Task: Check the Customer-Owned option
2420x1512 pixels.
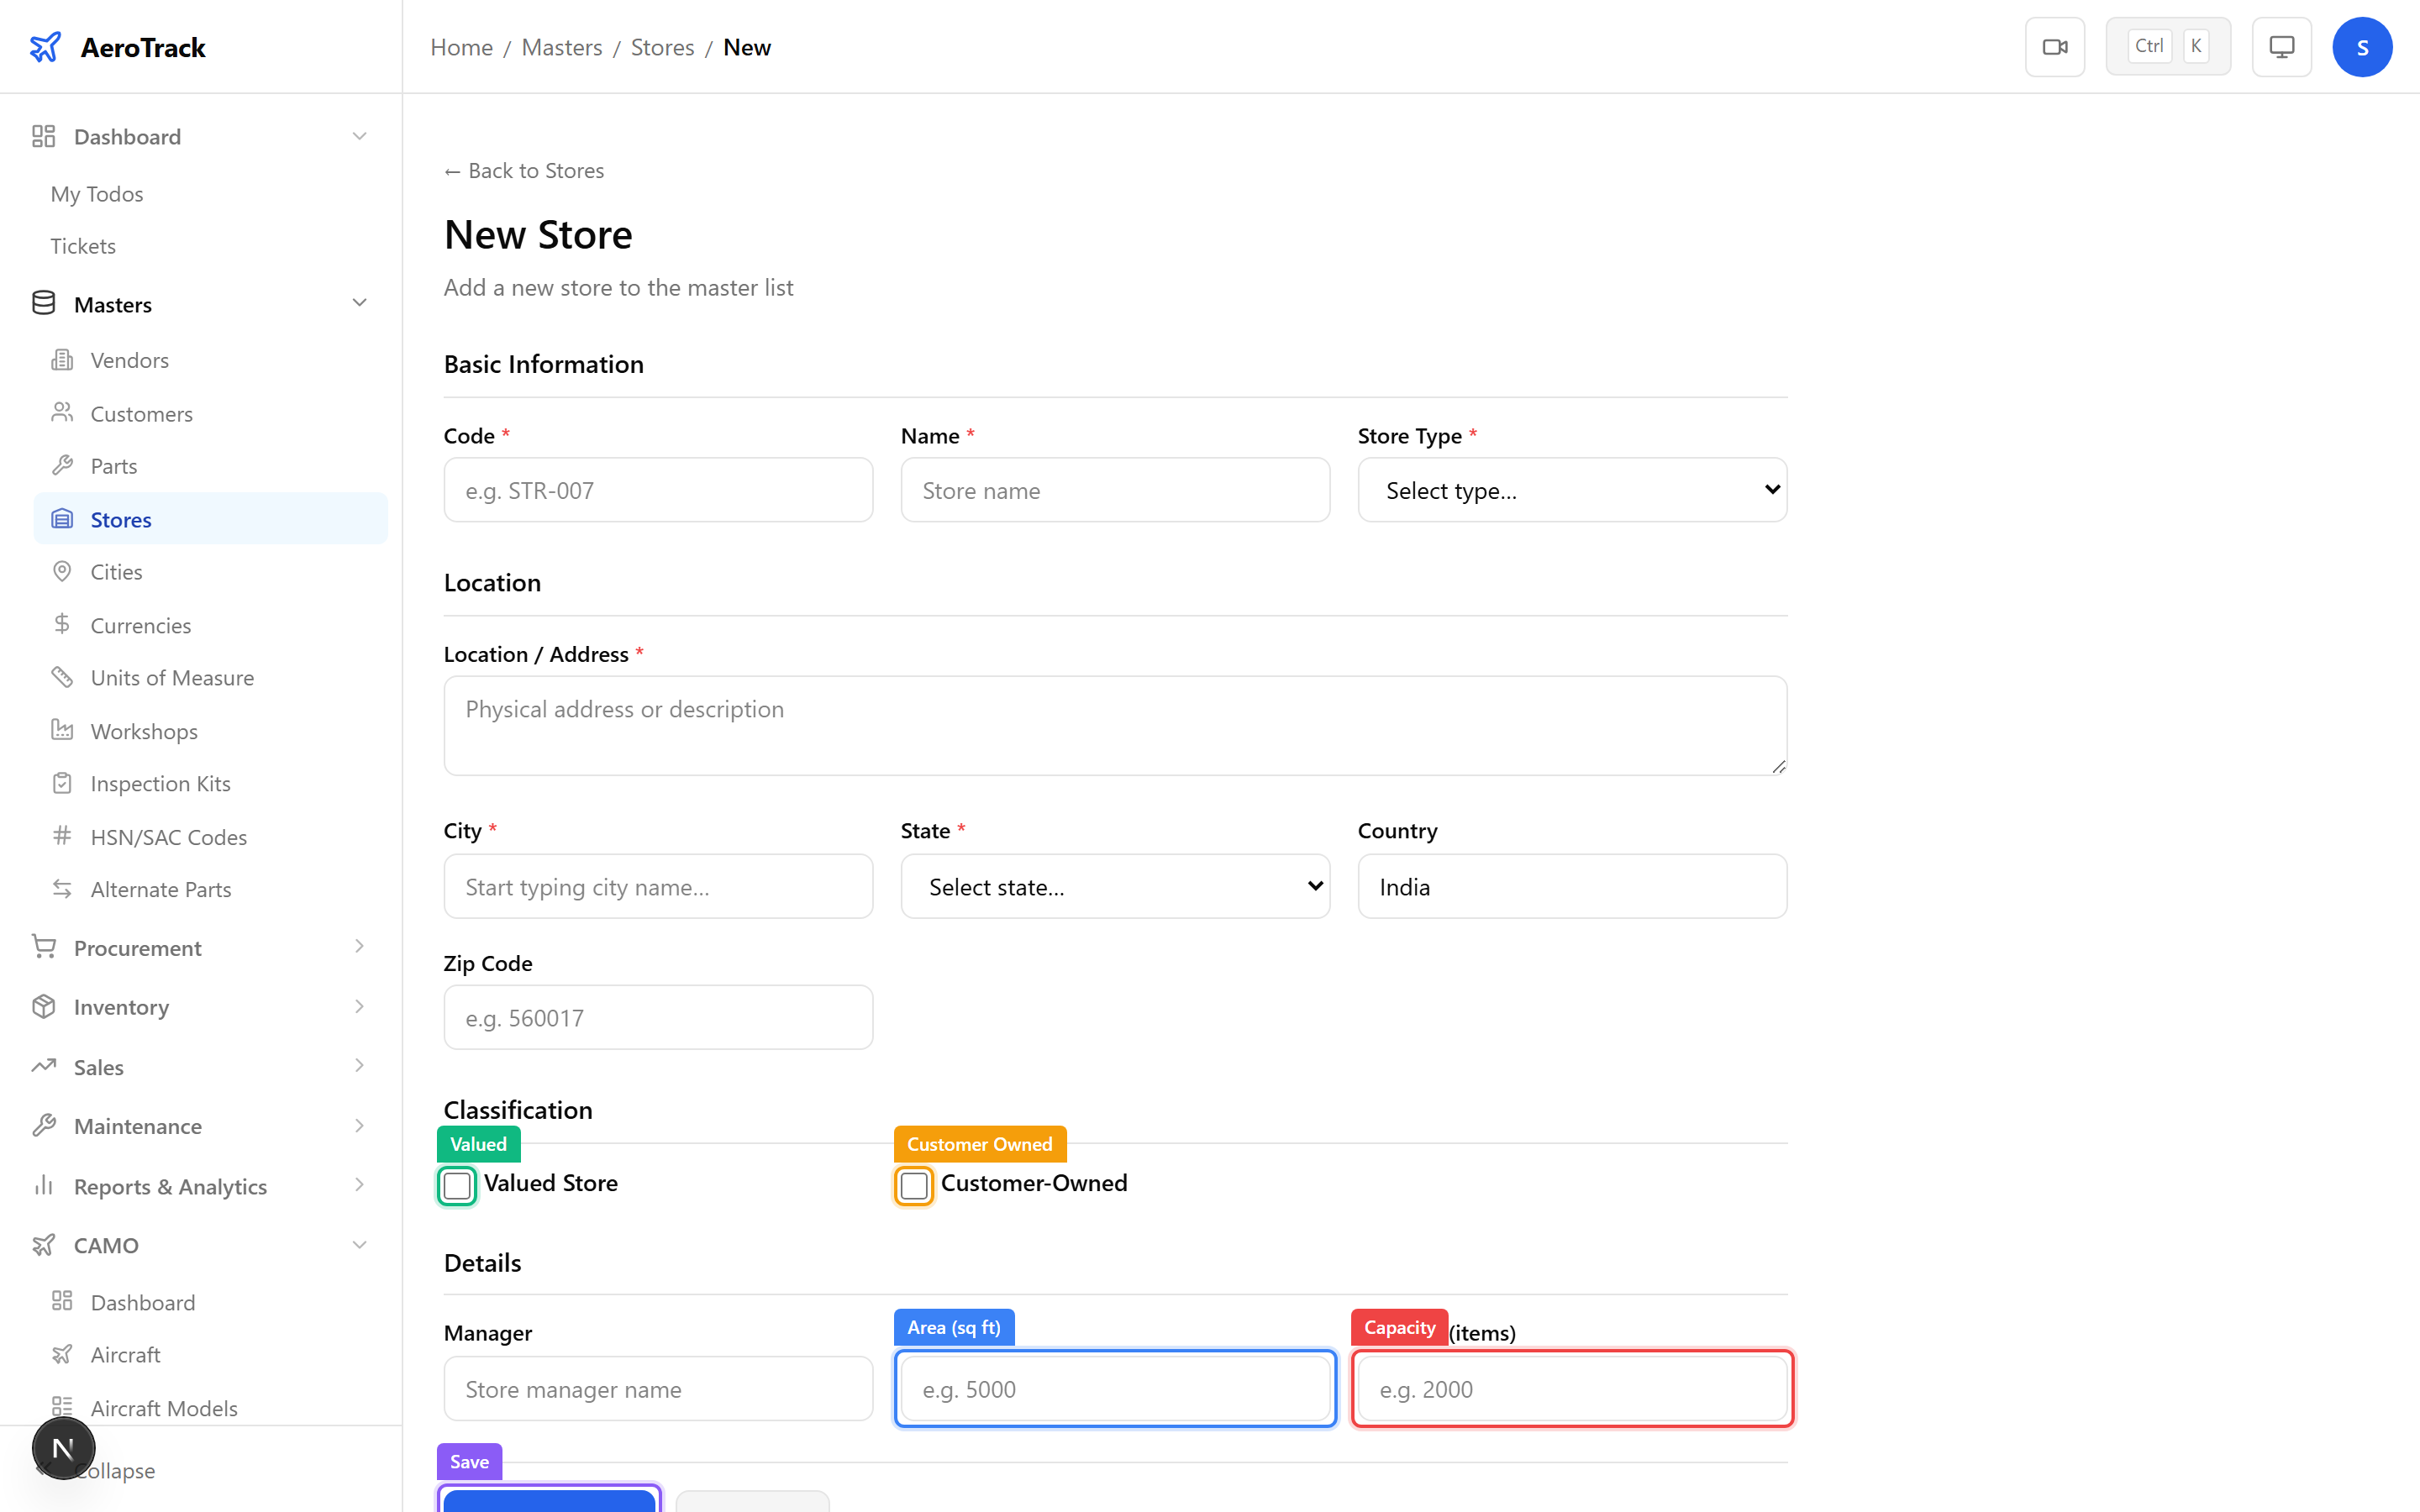Action: coord(912,1186)
